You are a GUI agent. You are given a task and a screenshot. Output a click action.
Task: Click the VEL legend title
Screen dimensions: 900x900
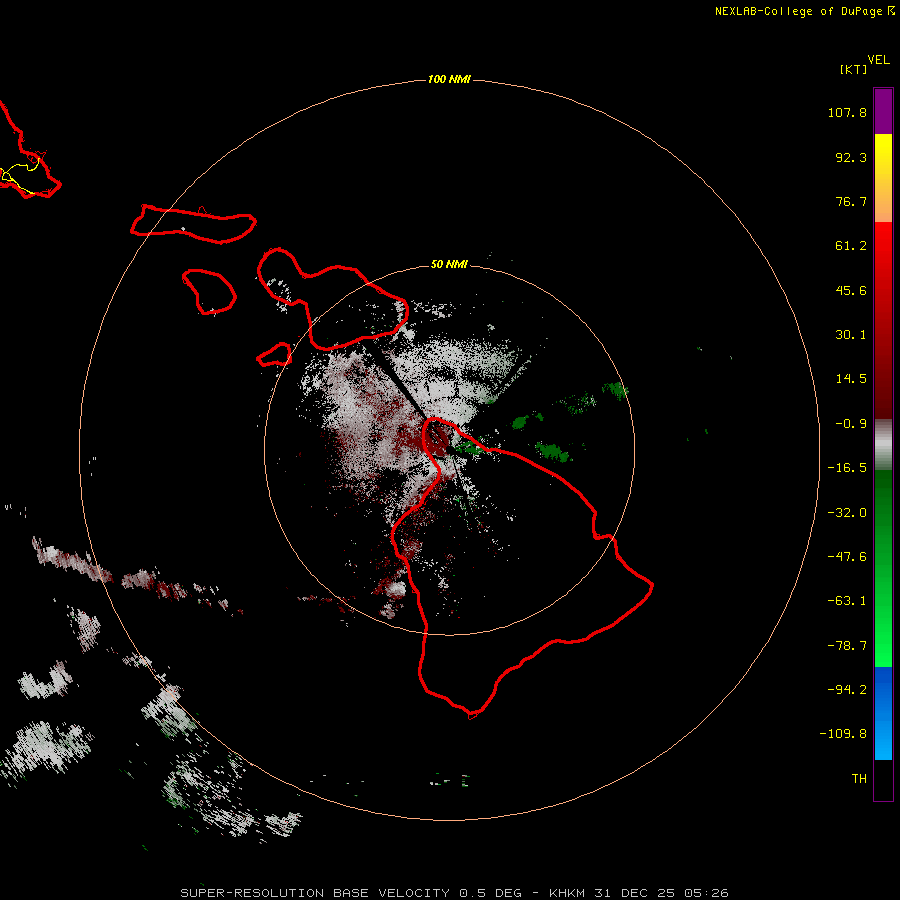878,60
